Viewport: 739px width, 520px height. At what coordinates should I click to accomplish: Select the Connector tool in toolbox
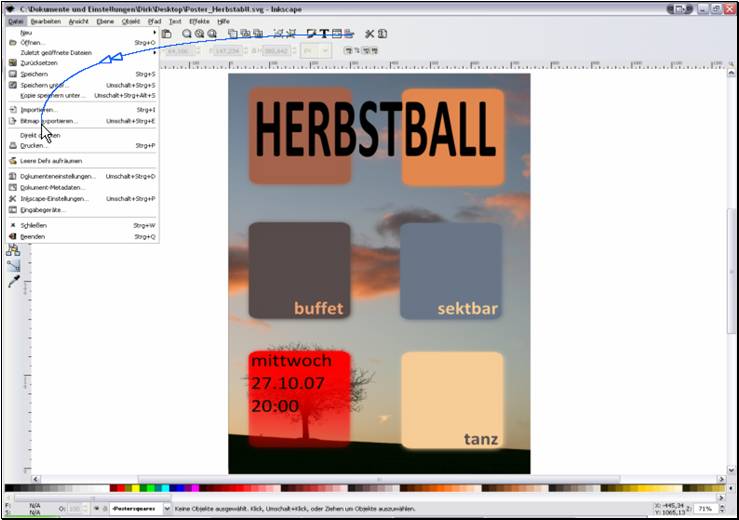(x=13, y=251)
